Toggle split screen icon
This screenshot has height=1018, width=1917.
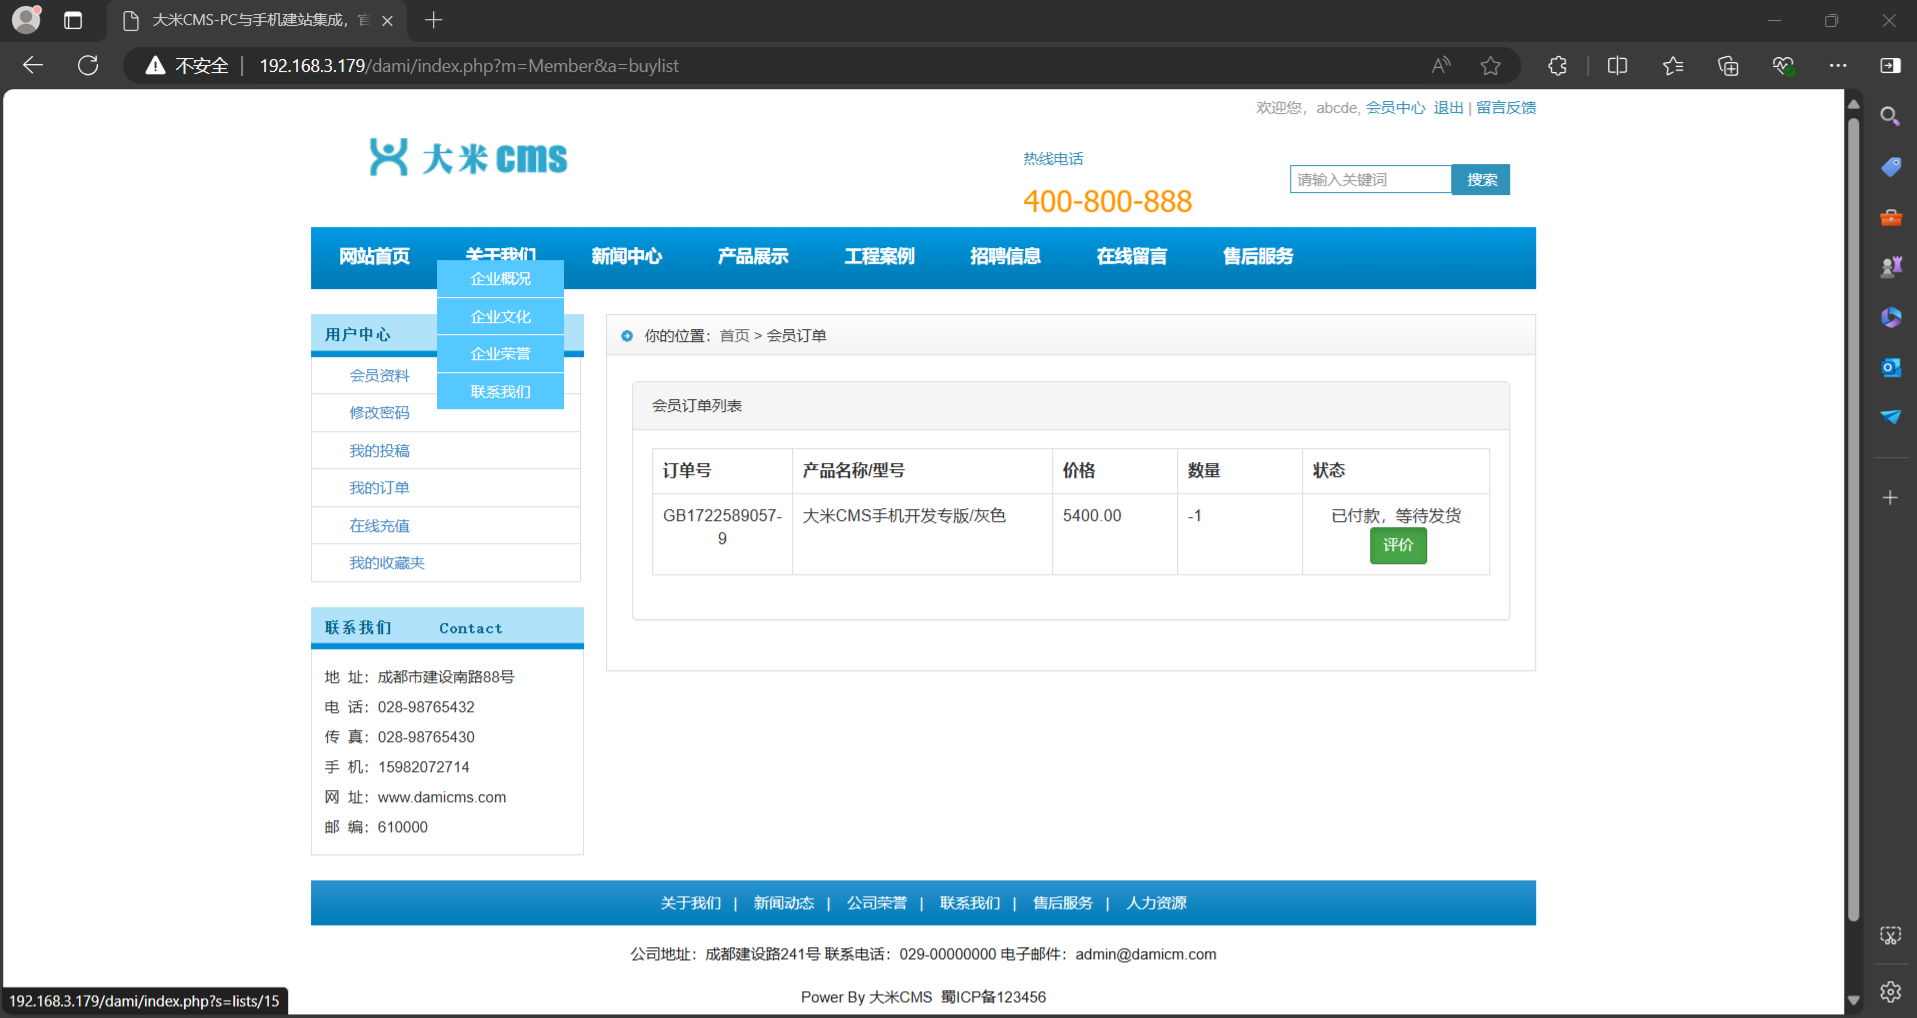[1617, 65]
